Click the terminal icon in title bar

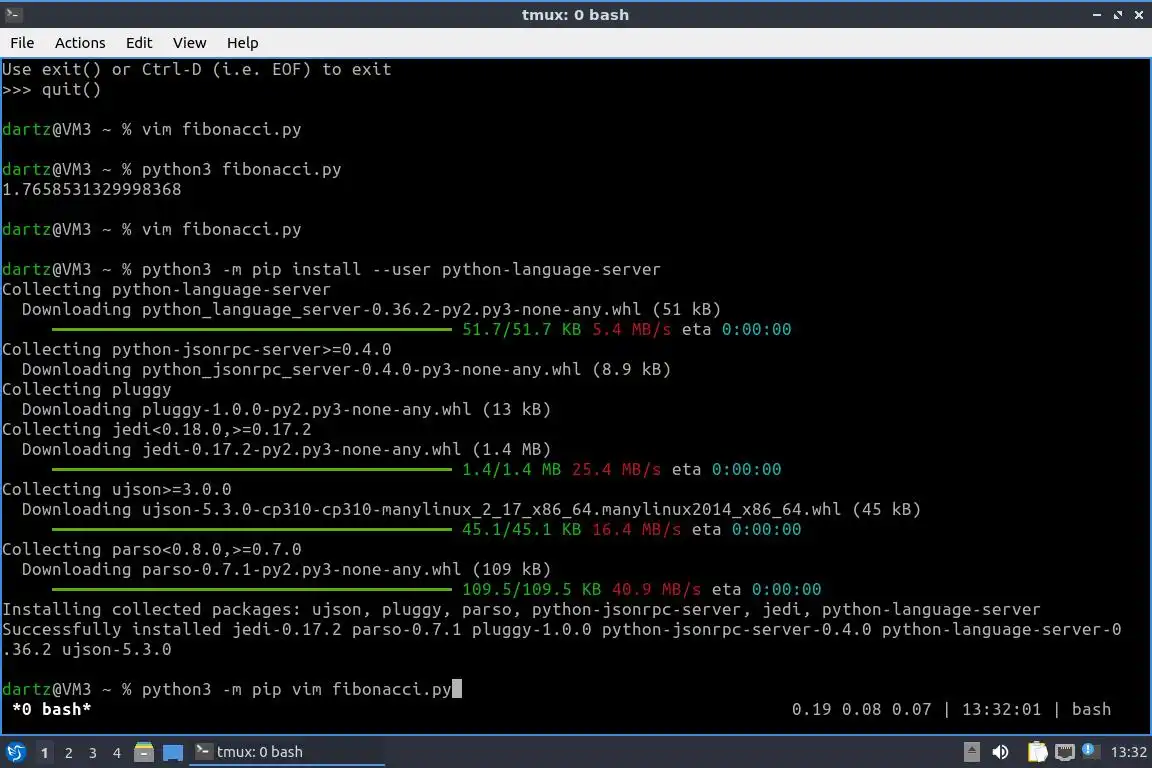[x=13, y=14]
